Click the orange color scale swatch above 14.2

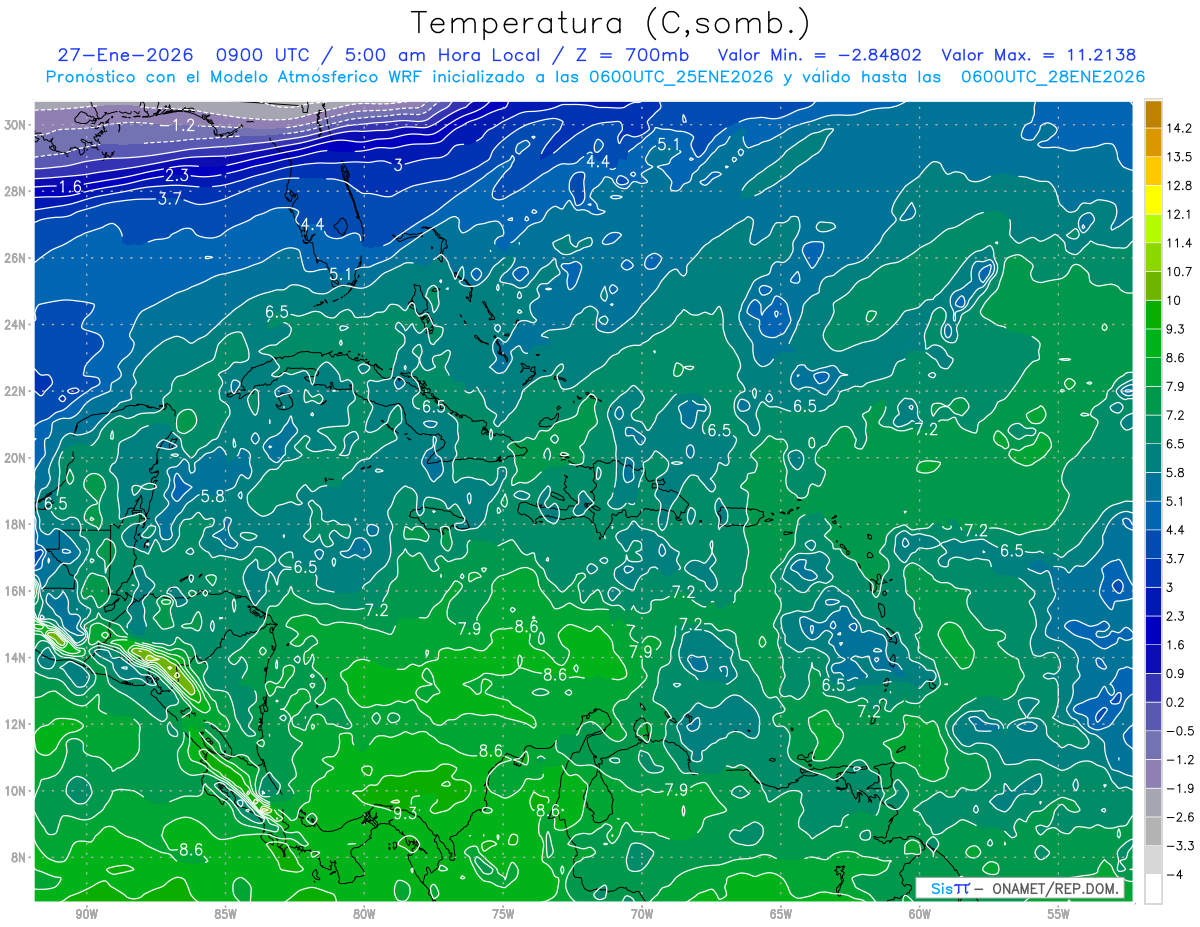1153,114
